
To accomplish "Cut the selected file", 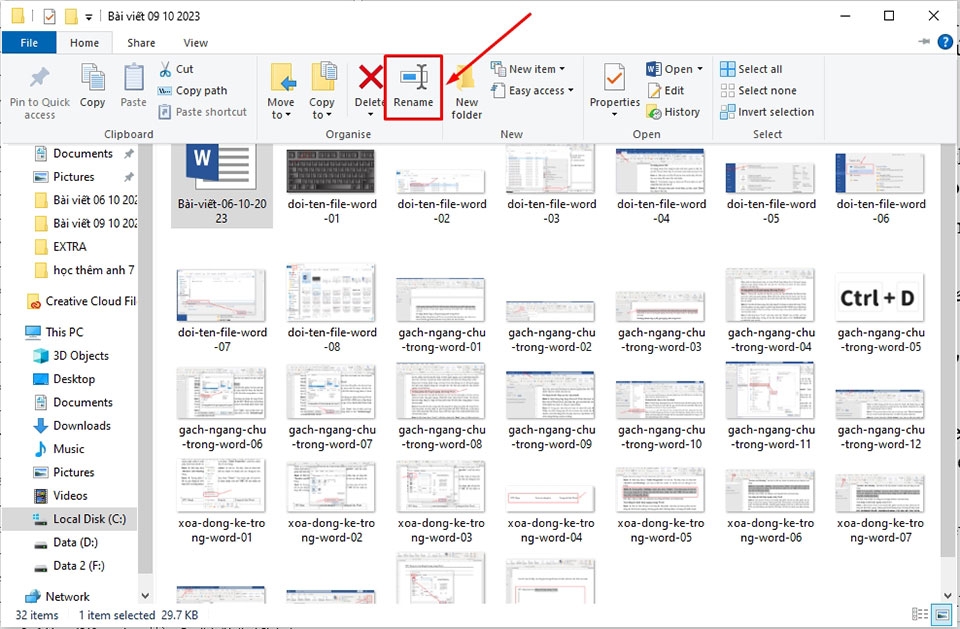I will click(x=176, y=69).
